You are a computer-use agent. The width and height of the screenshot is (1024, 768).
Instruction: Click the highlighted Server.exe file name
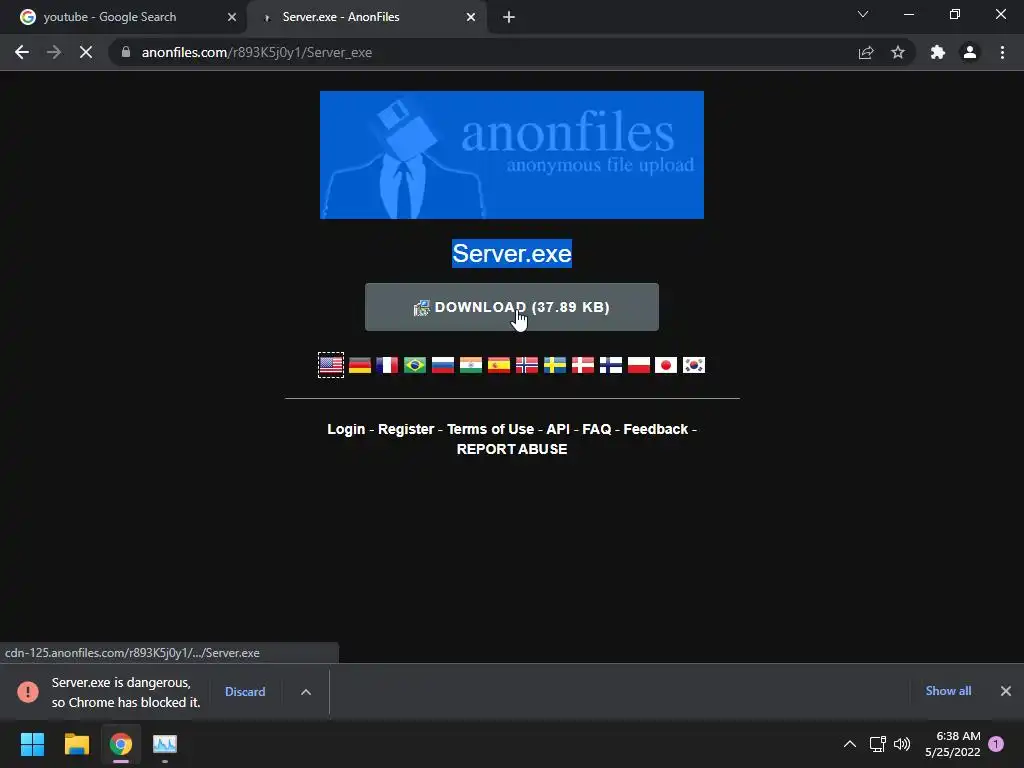pyautogui.click(x=512, y=253)
